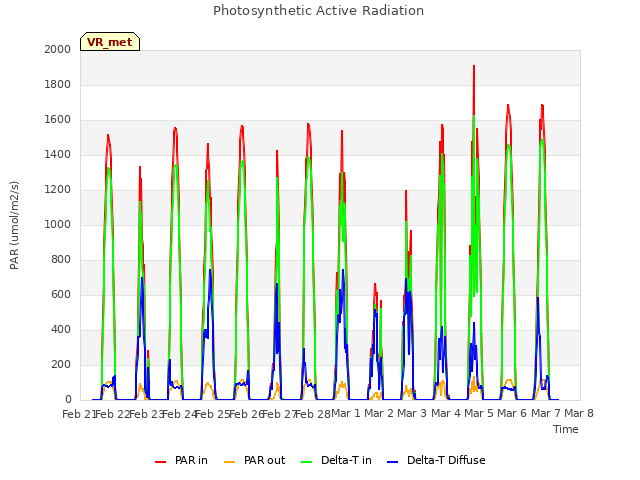
Task: Click the Feb 26 x-axis date label
Action: 246,414
